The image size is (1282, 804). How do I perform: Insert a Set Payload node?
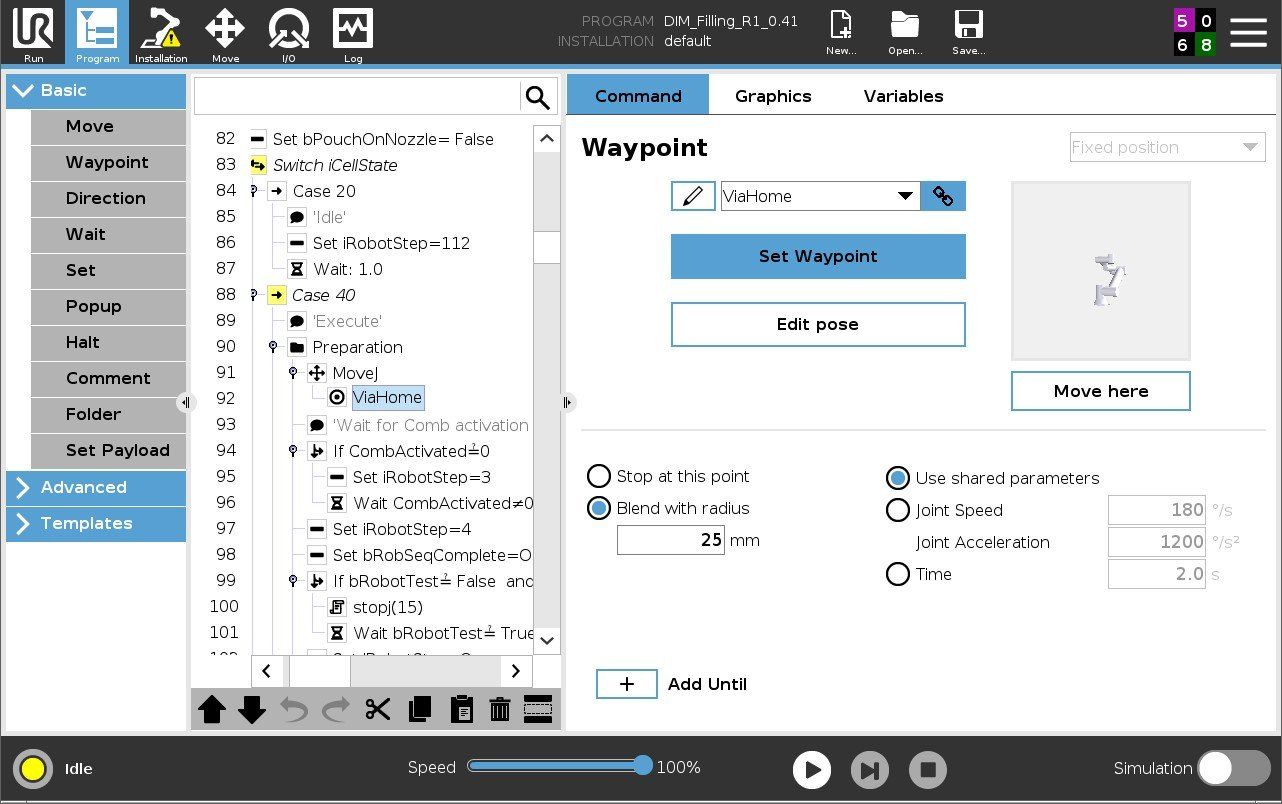pyautogui.click(x=108, y=450)
